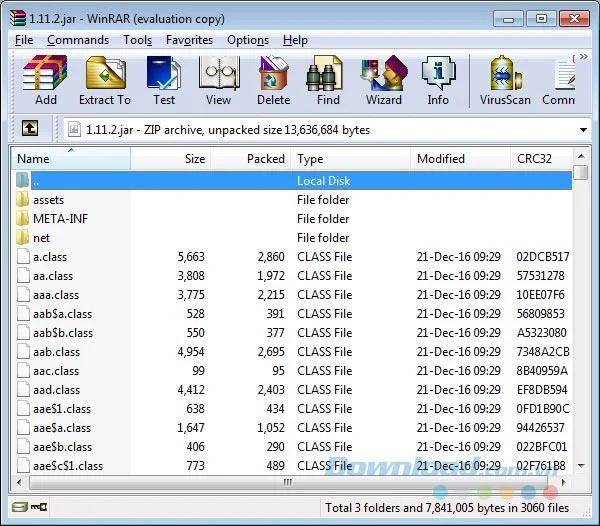Viewport: 600px width, 526px height.
Task: Click the drive icon in status bar
Action: pos(19,507)
